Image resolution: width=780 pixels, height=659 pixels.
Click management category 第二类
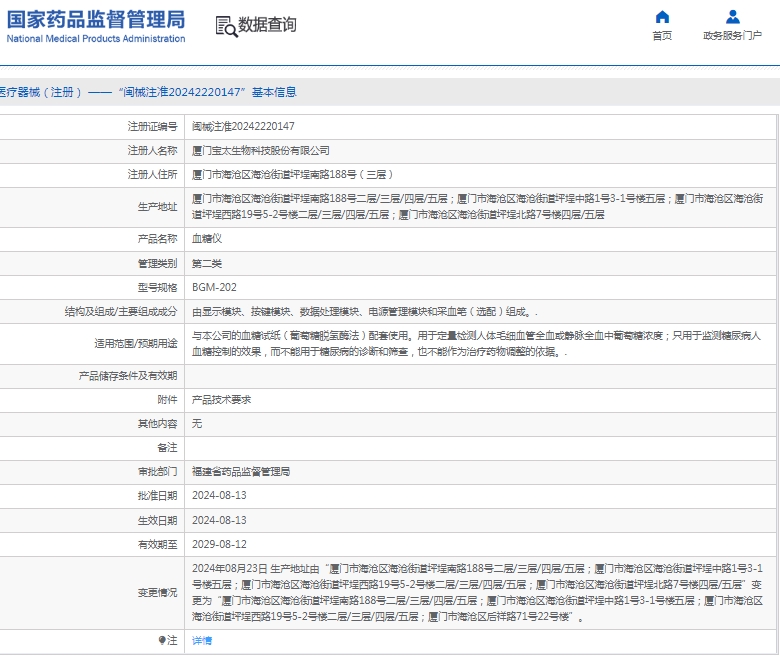[207, 264]
